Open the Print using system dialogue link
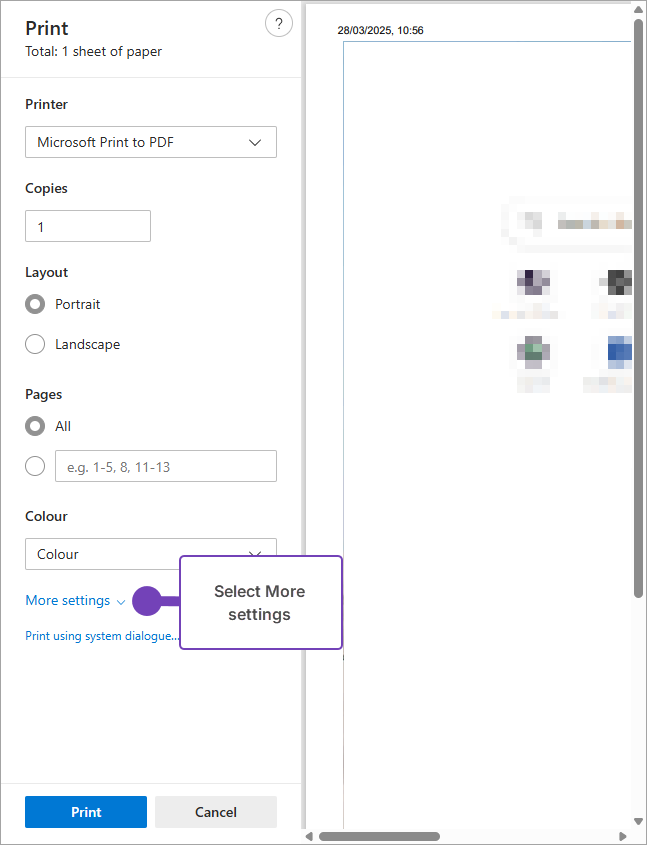 [102, 636]
